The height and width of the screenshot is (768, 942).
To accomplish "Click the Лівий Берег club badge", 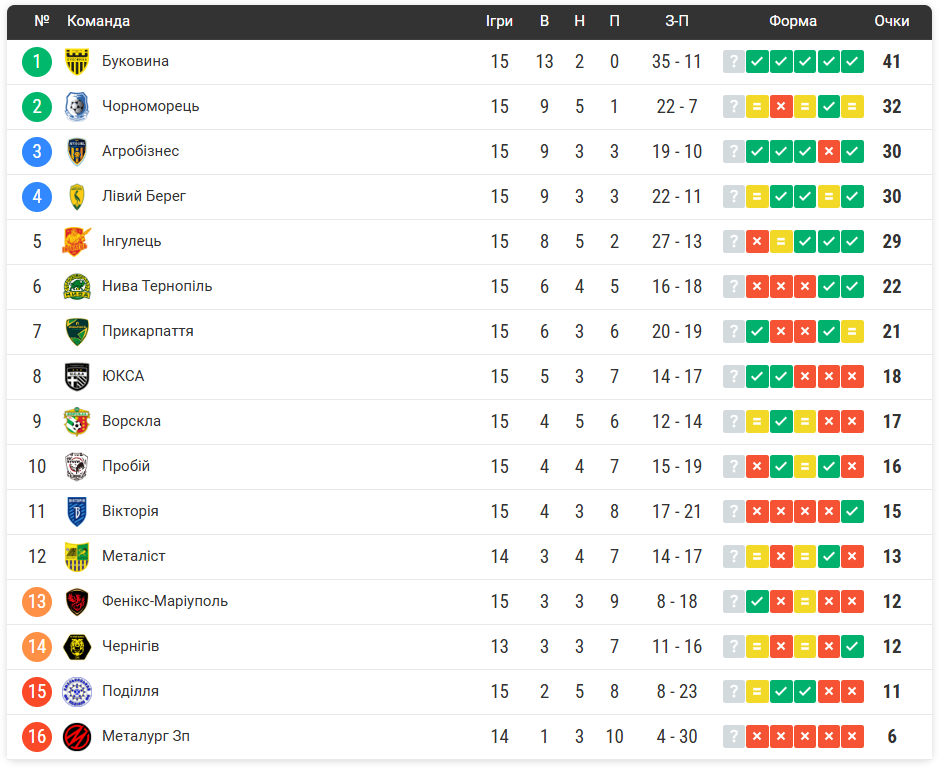I will click(x=77, y=197).
